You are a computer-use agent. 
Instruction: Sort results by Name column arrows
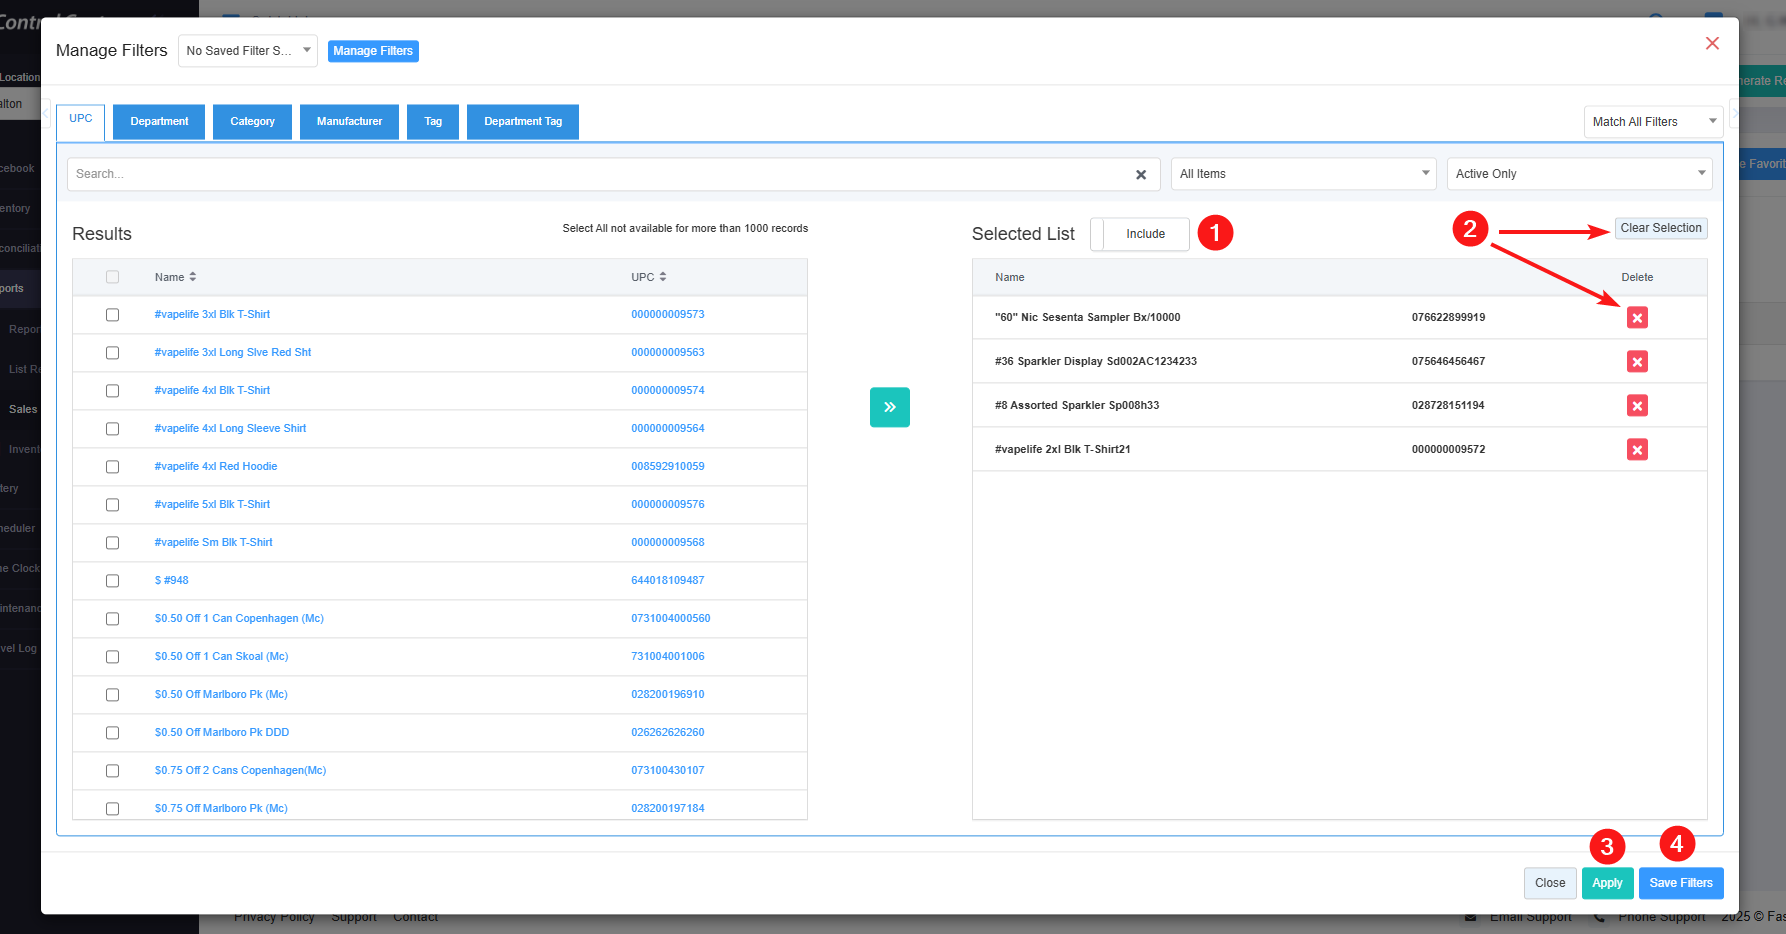pos(192,277)
